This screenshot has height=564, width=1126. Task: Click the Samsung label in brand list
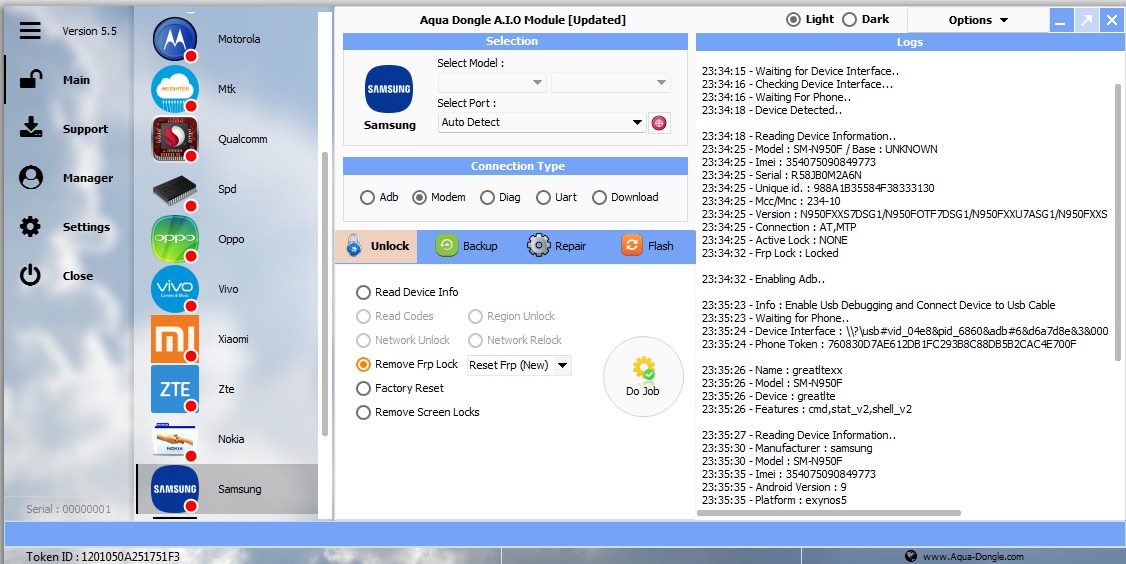[x=240, y=489]
